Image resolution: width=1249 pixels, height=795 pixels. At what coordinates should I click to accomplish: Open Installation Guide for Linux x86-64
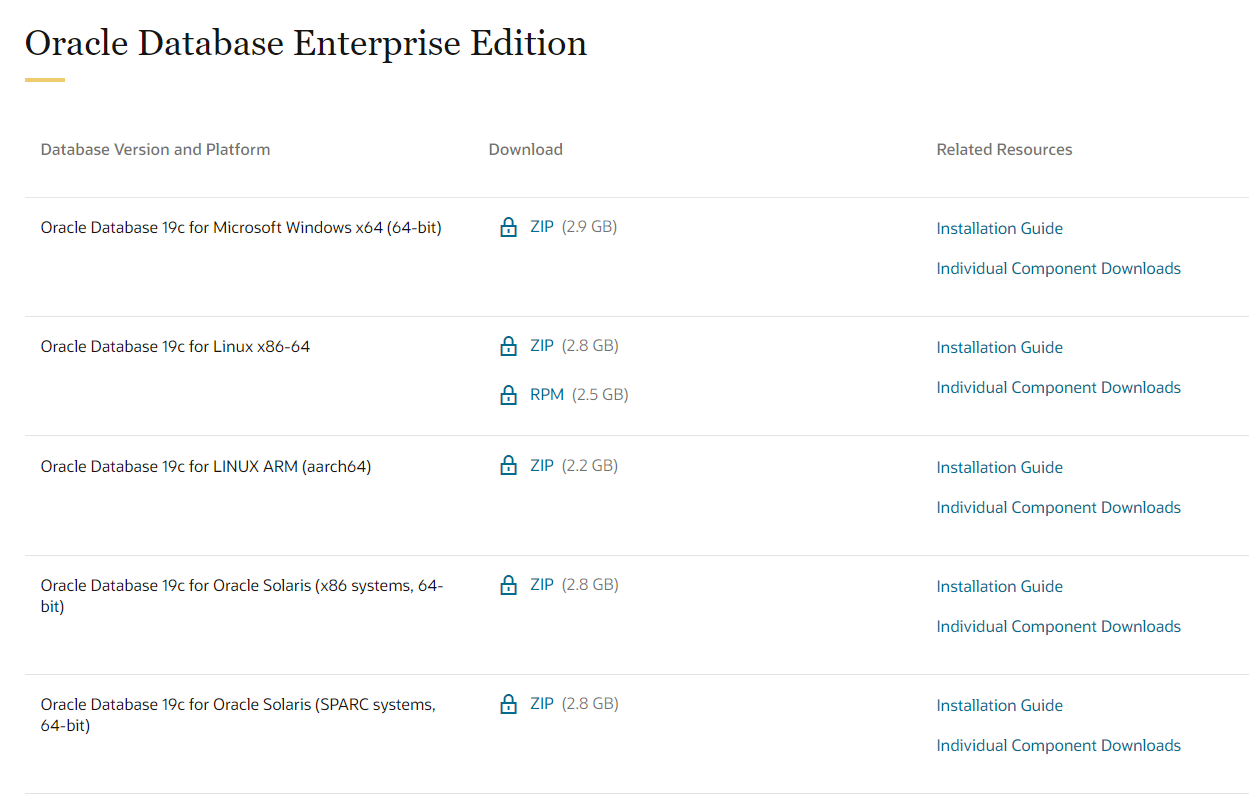pos(999,347)
